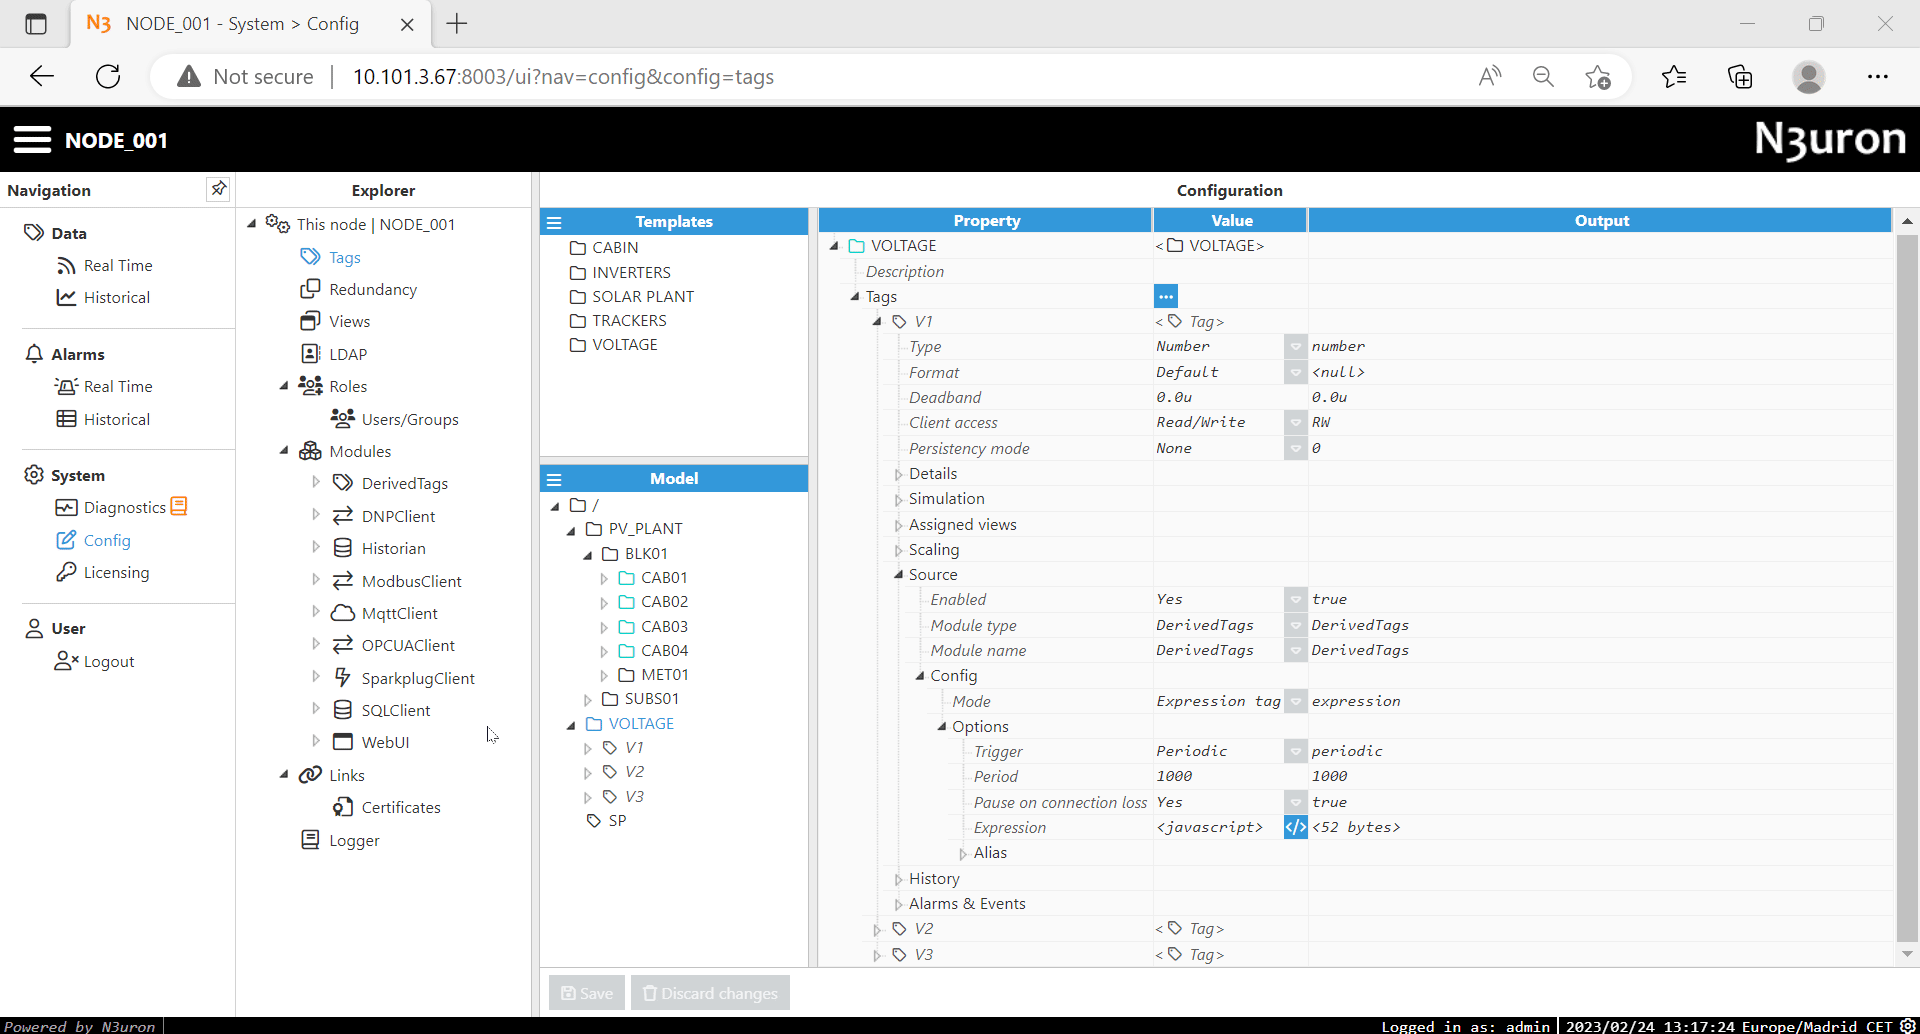
Task: Click the Diagnostics icon under System
Action: tap(66, 507)
